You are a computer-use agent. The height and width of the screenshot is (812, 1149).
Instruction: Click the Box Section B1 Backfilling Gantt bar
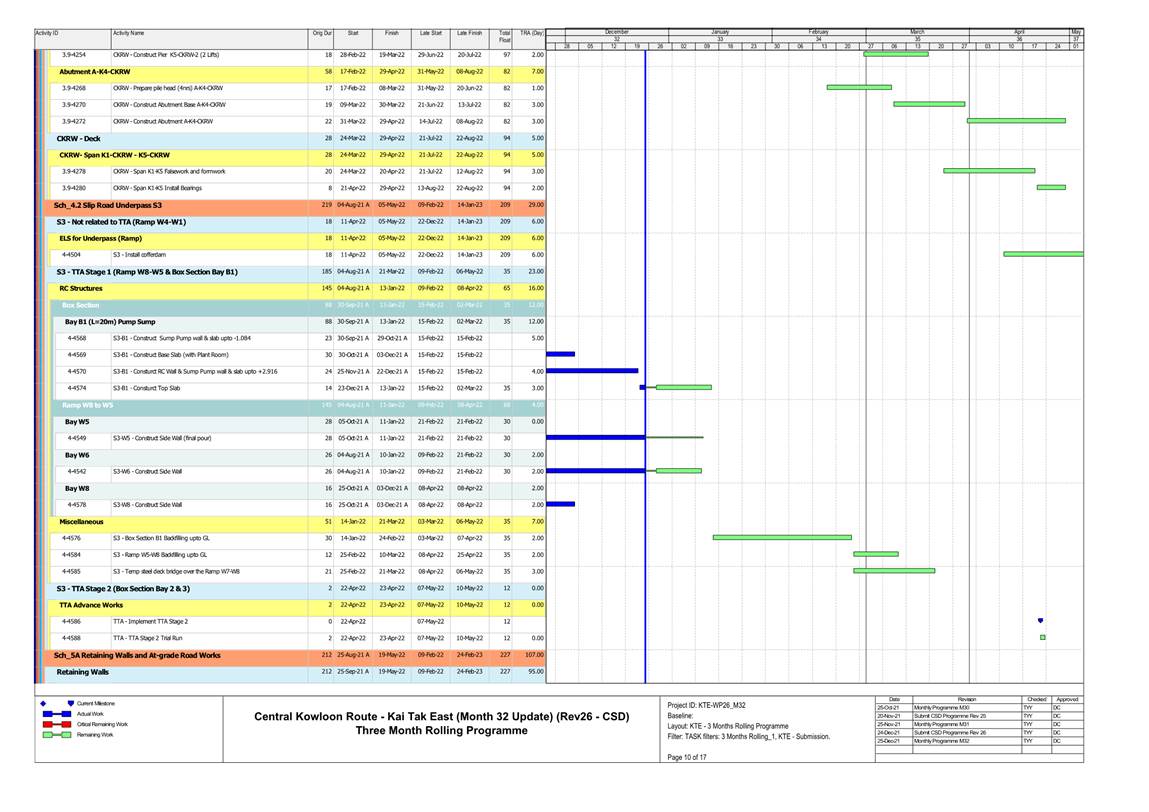click(781, 537)
